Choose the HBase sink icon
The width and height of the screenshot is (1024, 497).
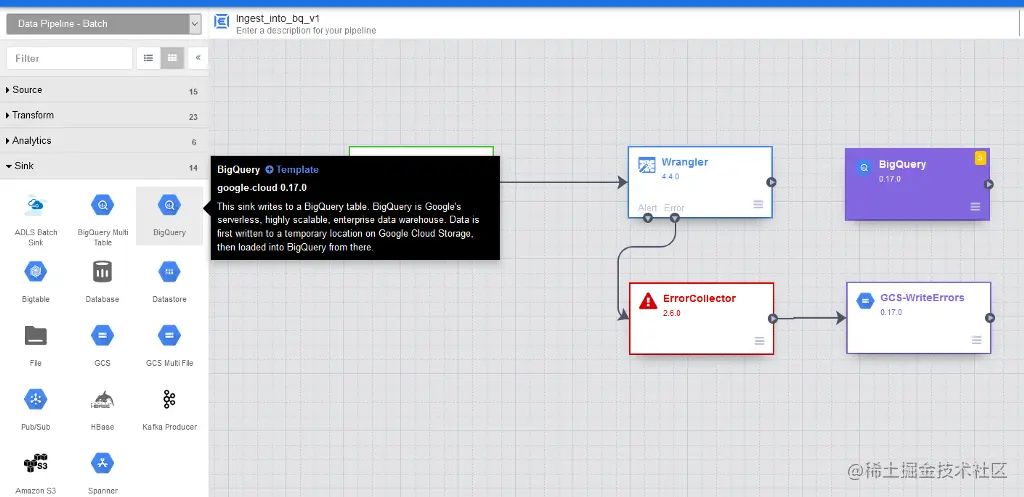[103, 399]
